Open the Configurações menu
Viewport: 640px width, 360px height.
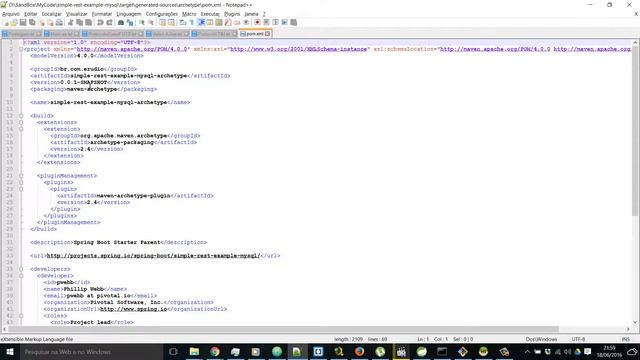point(162,14)
